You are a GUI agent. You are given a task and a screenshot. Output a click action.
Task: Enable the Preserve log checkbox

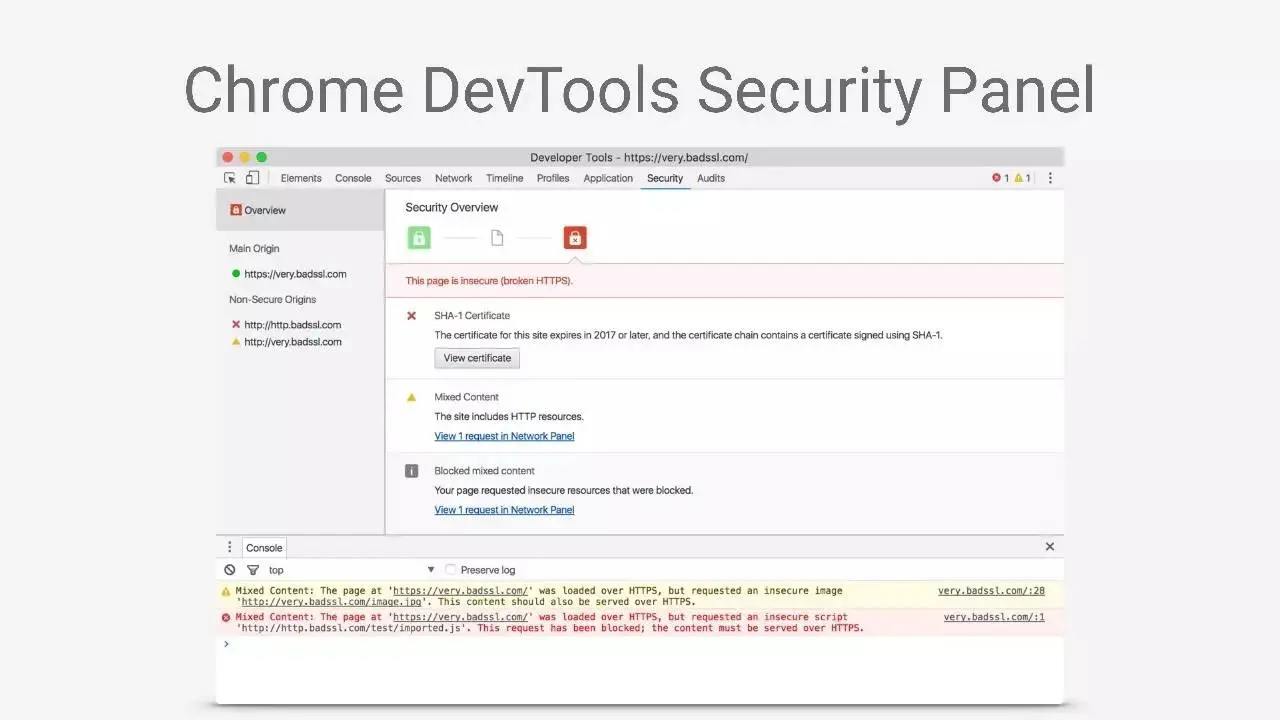451,570
